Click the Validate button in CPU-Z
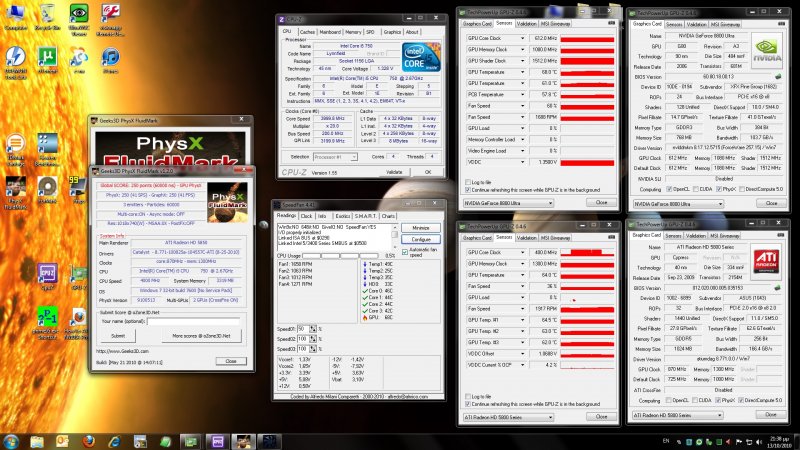Image resolution: width=800 pixels, height=450 pixels. 394,172
